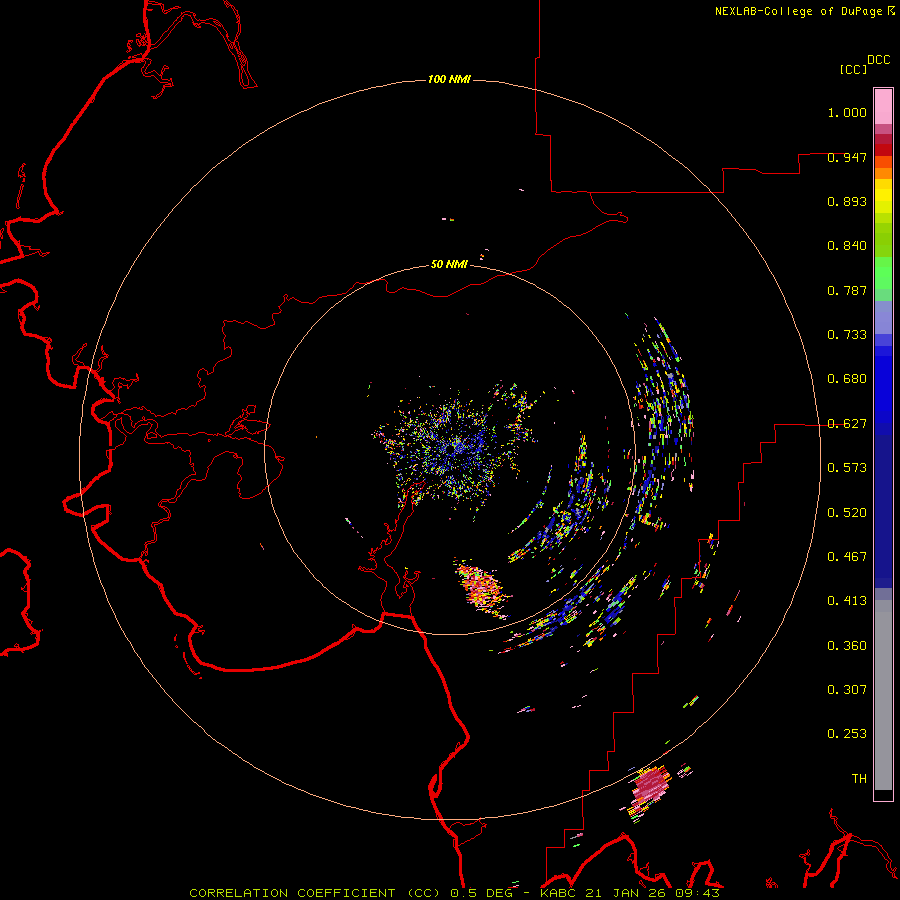Click the TH threshold legend label
900x900 pixels.
pos(859,779)
